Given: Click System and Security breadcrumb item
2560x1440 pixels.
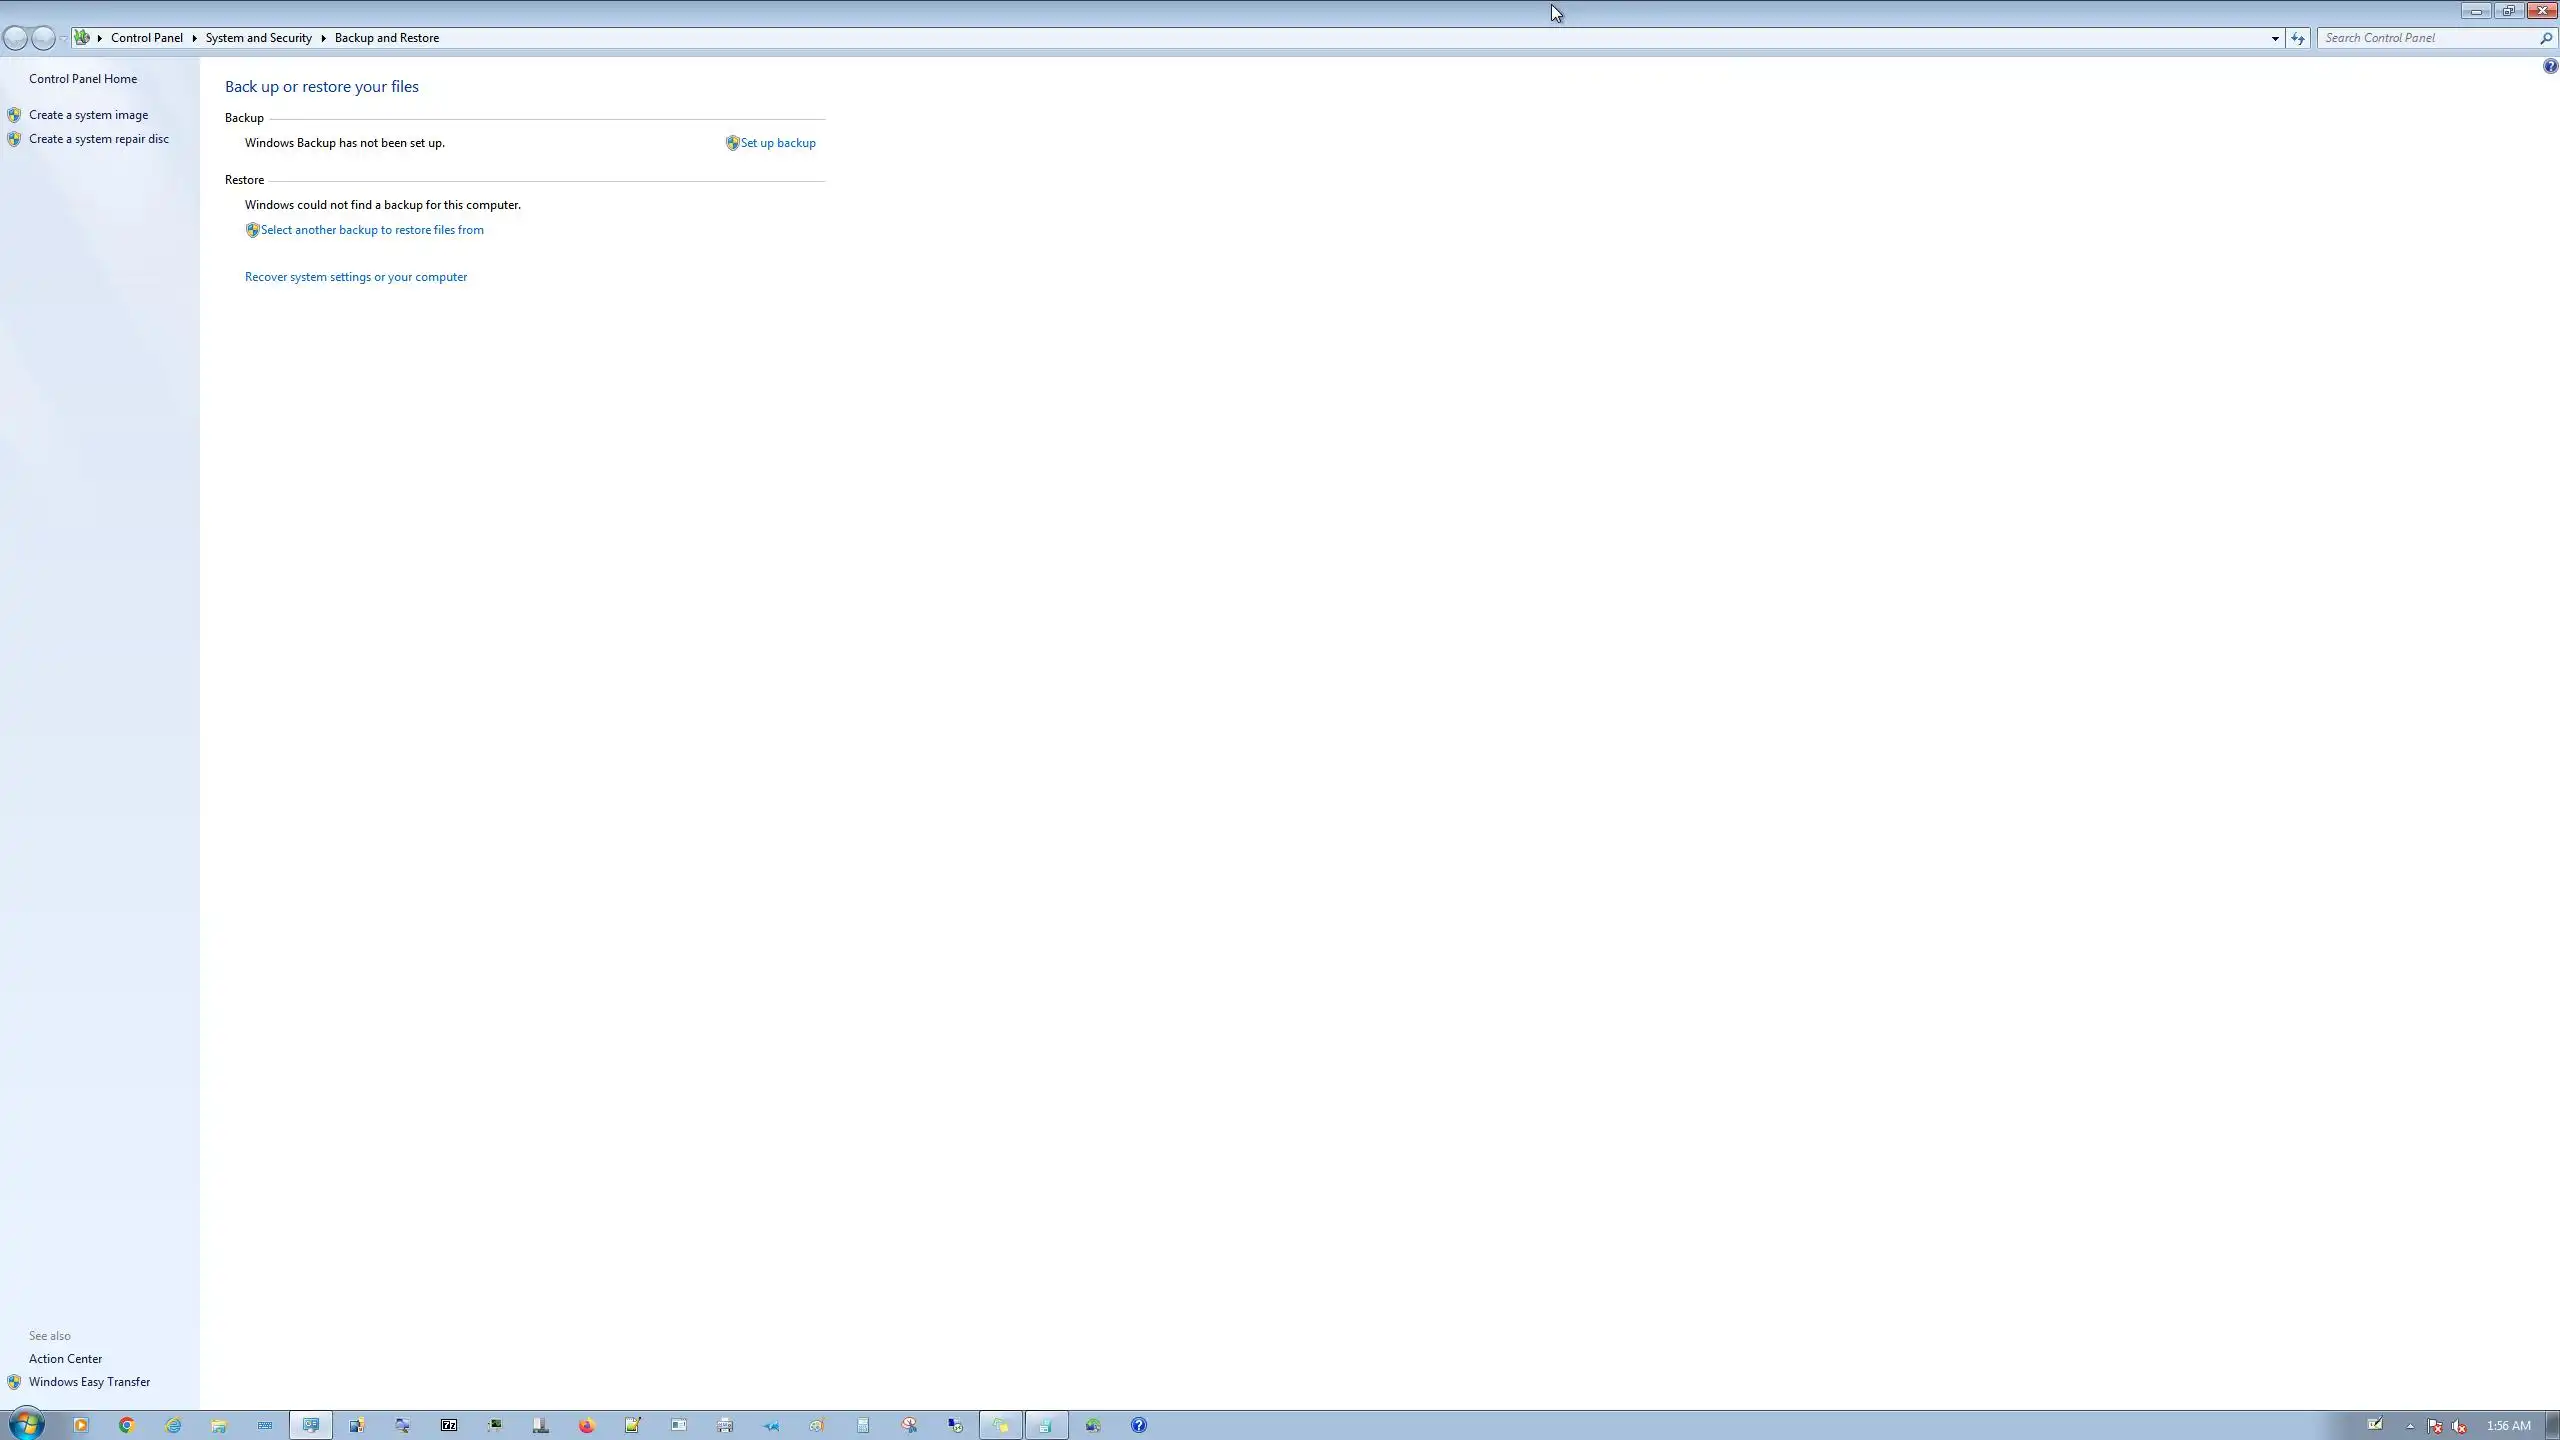Looking at the screenshot, I should tap(258, 38).
